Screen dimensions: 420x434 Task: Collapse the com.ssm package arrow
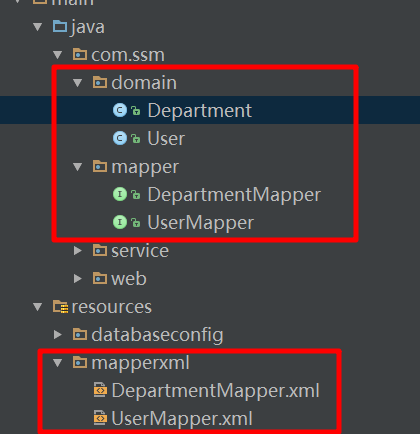[58, 55]
